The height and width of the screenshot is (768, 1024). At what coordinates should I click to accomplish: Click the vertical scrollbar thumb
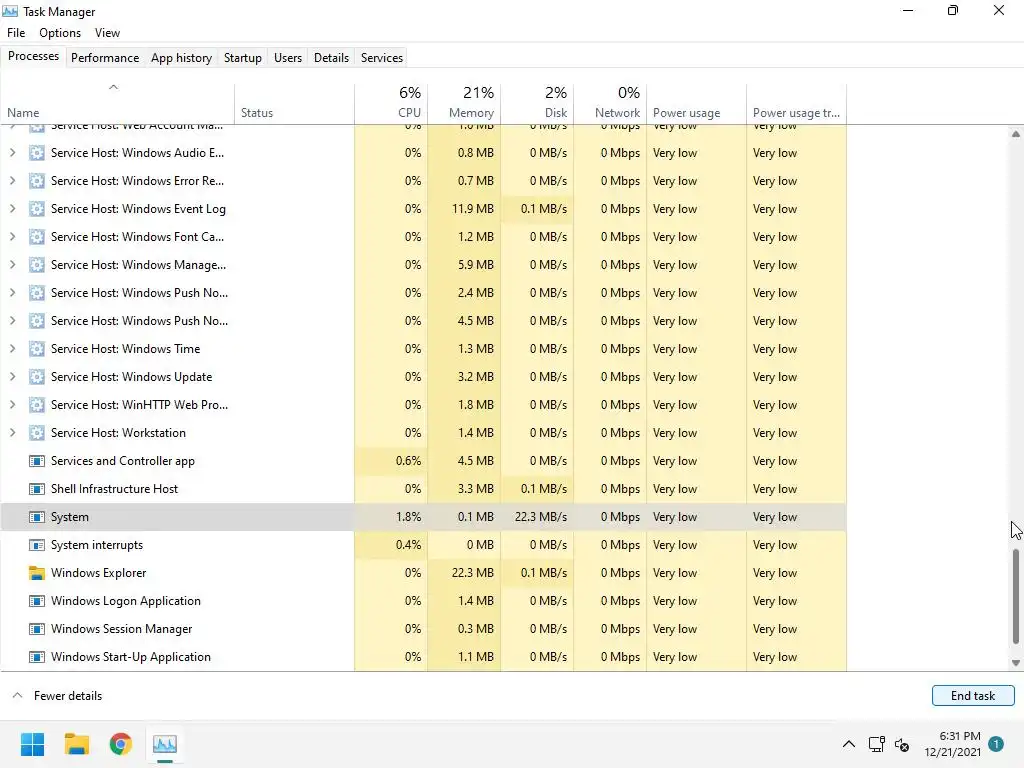pyautogui.click(x=1016, y=596)
